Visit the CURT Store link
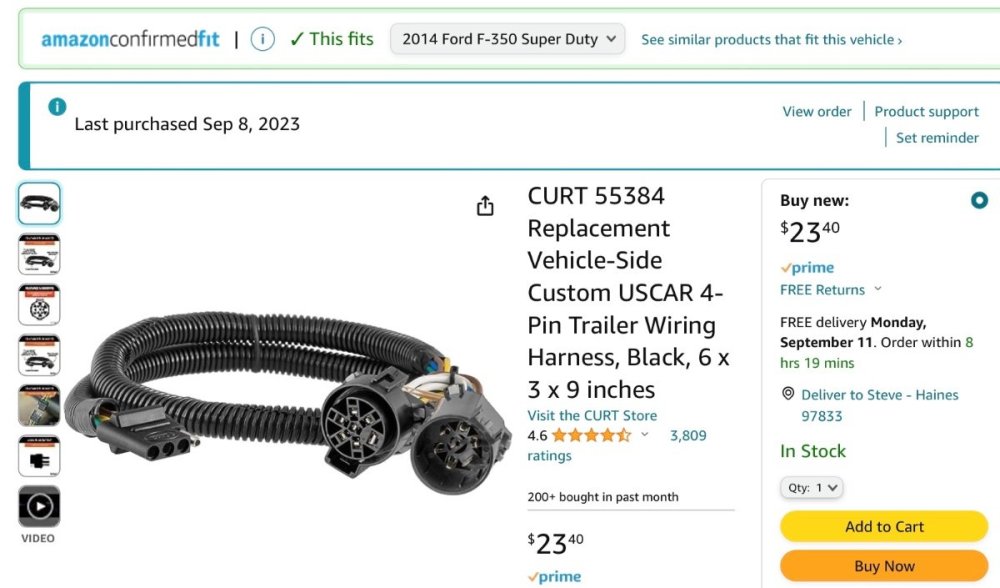The image size is (1000, 588). (592, 415)
